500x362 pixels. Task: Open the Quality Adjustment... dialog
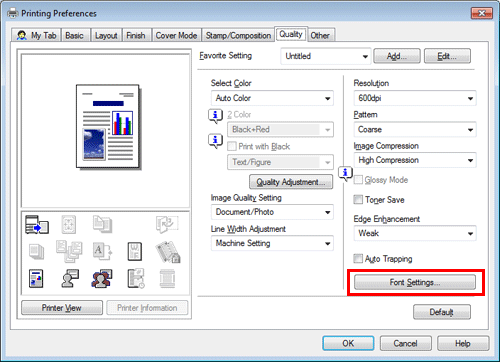(291, 182)
